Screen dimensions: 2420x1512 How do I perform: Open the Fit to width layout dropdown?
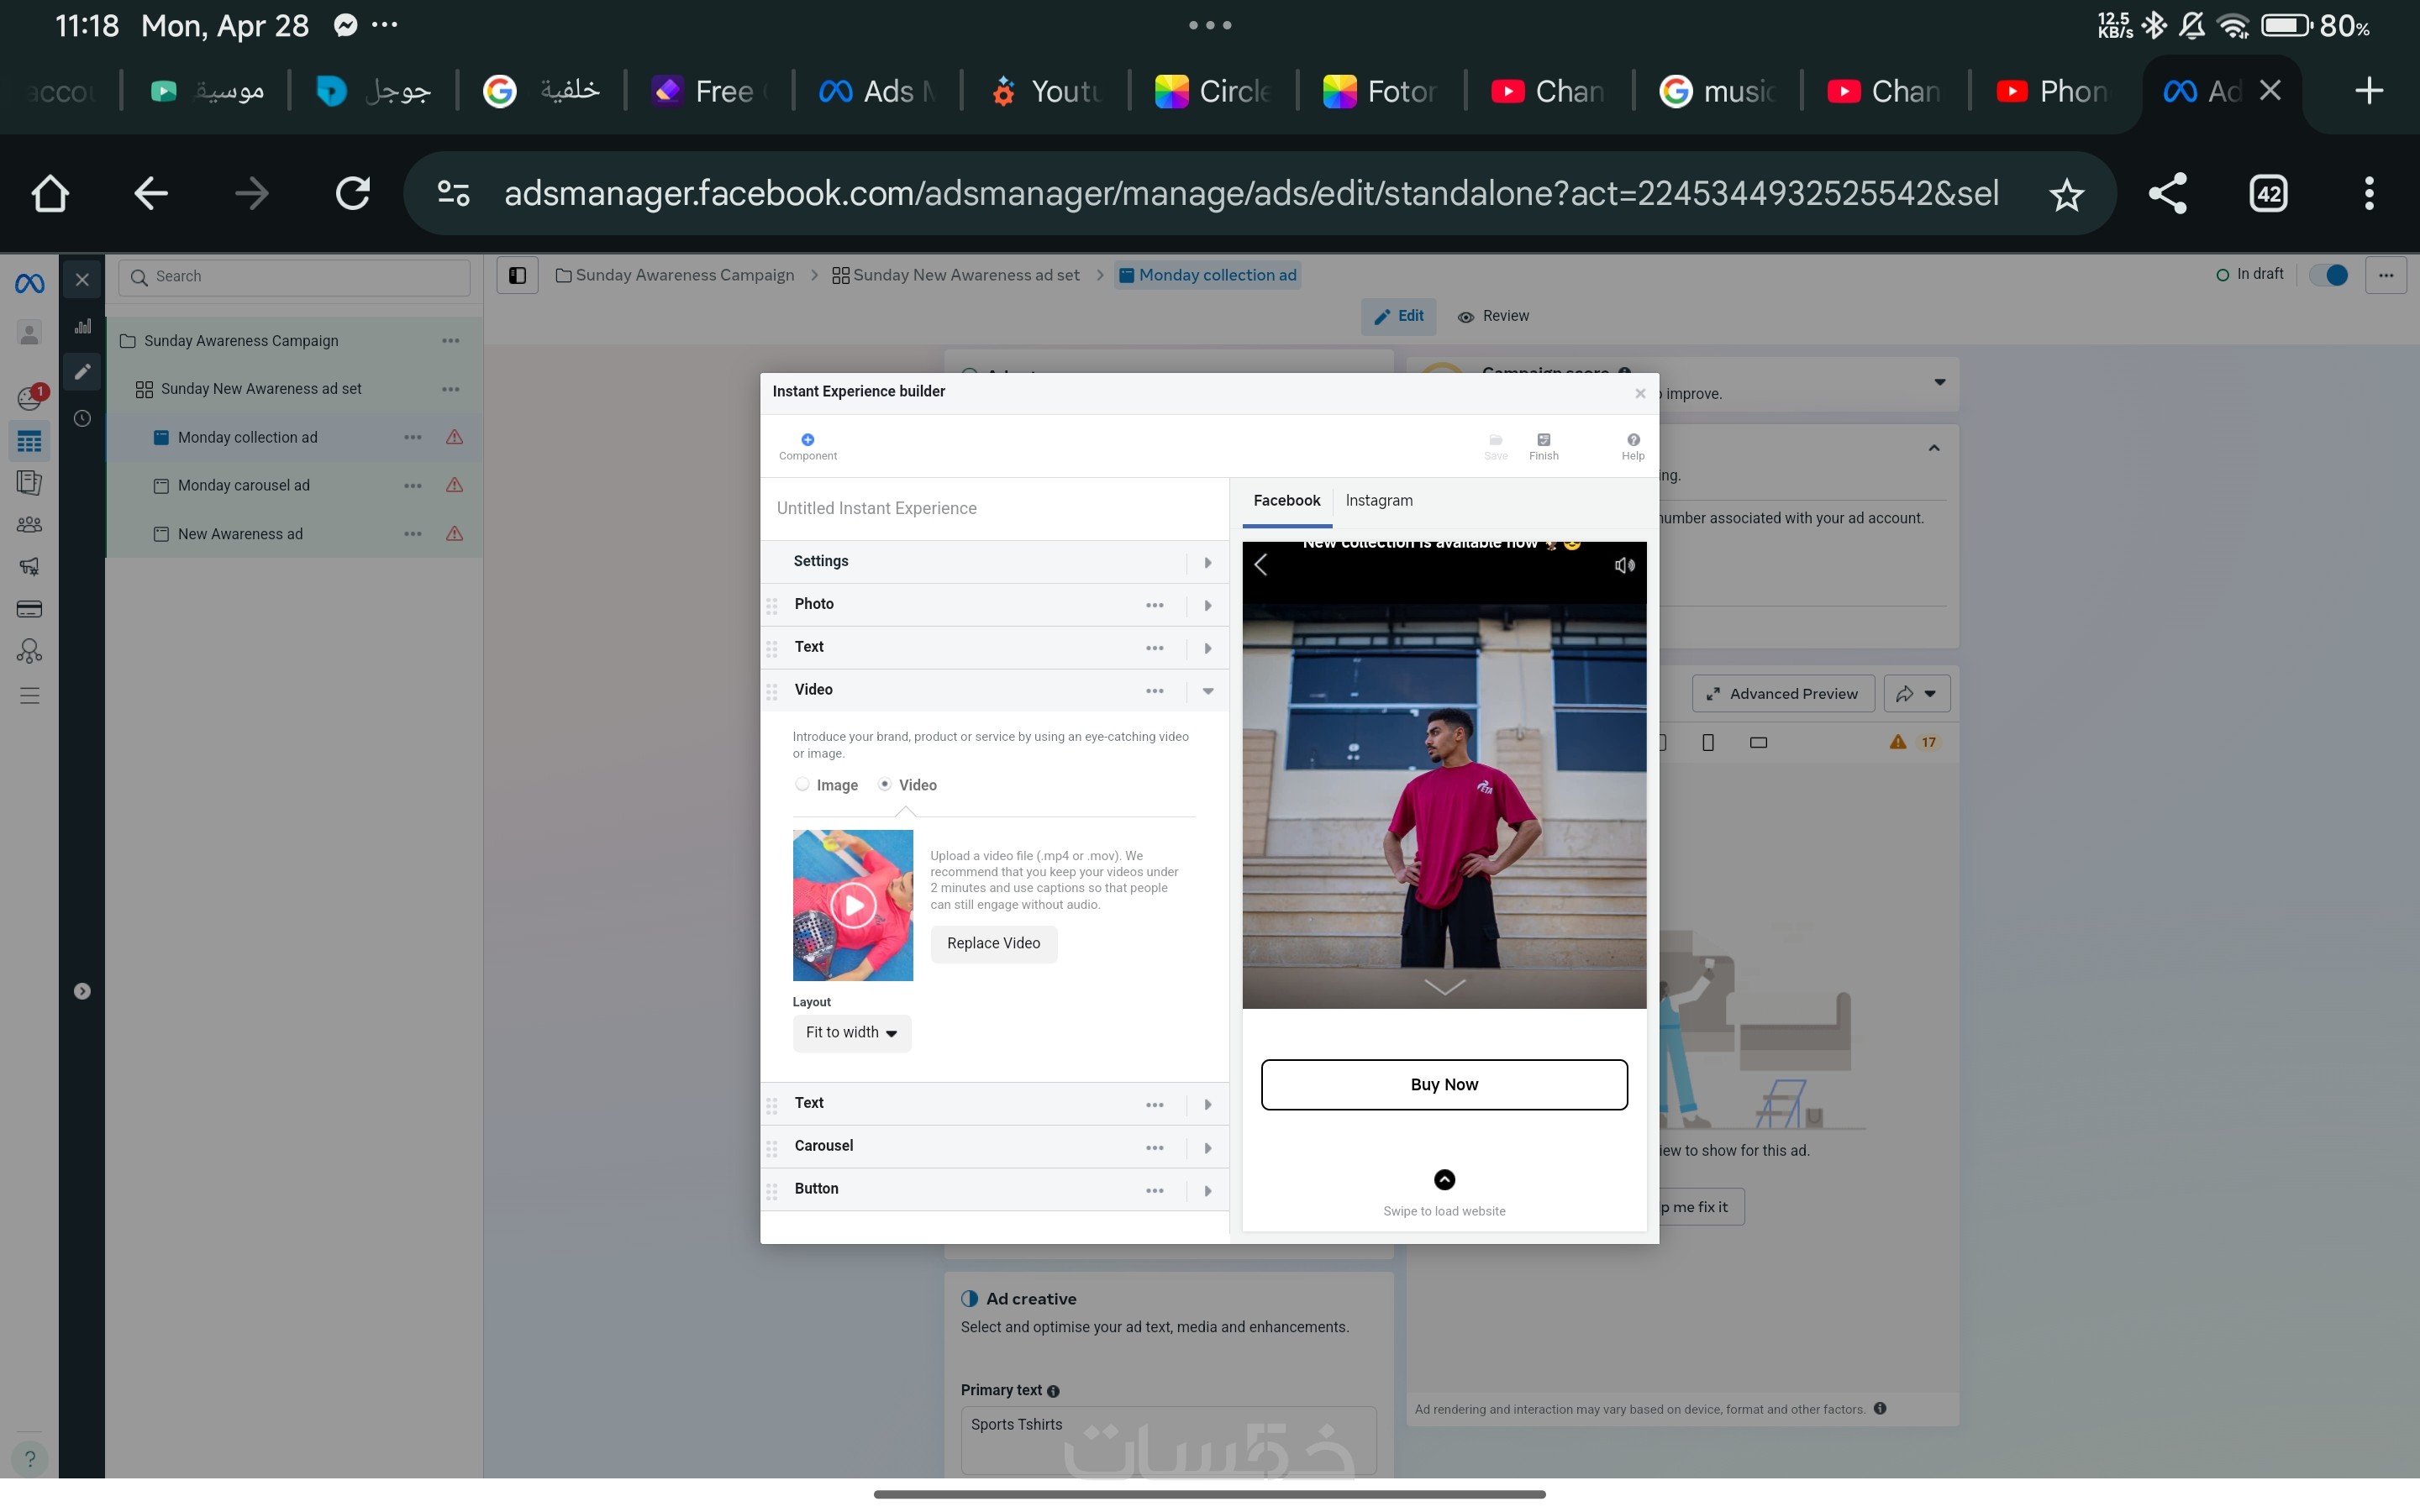point(851,1033)
